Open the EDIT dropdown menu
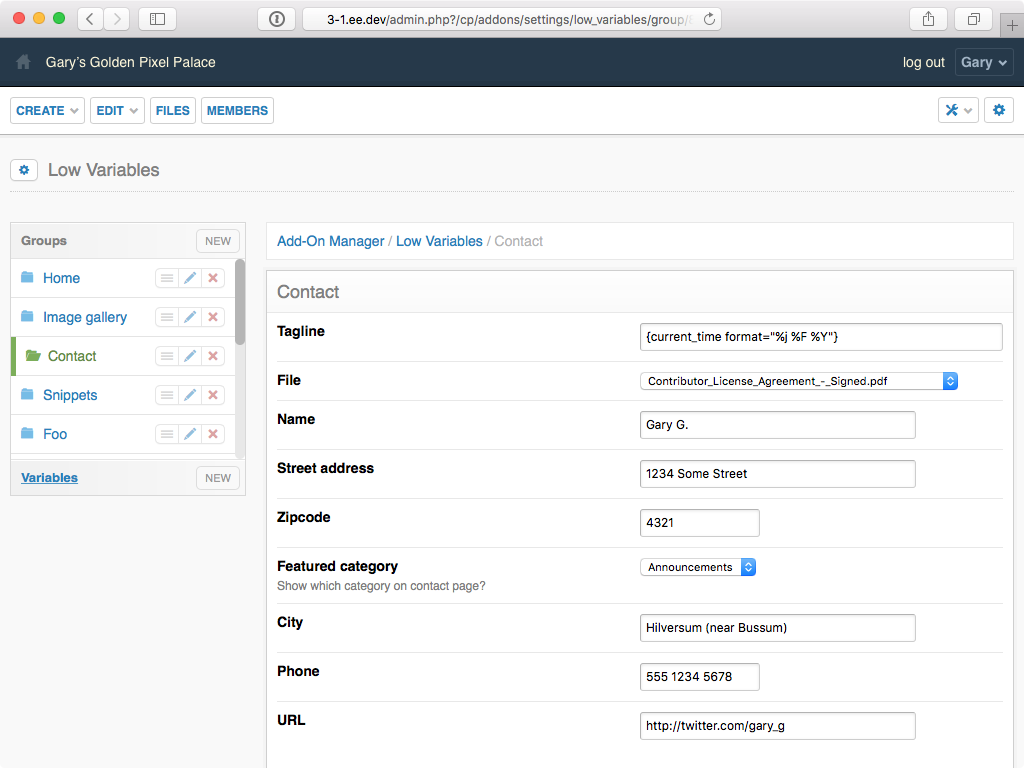 tap(117, 110)
